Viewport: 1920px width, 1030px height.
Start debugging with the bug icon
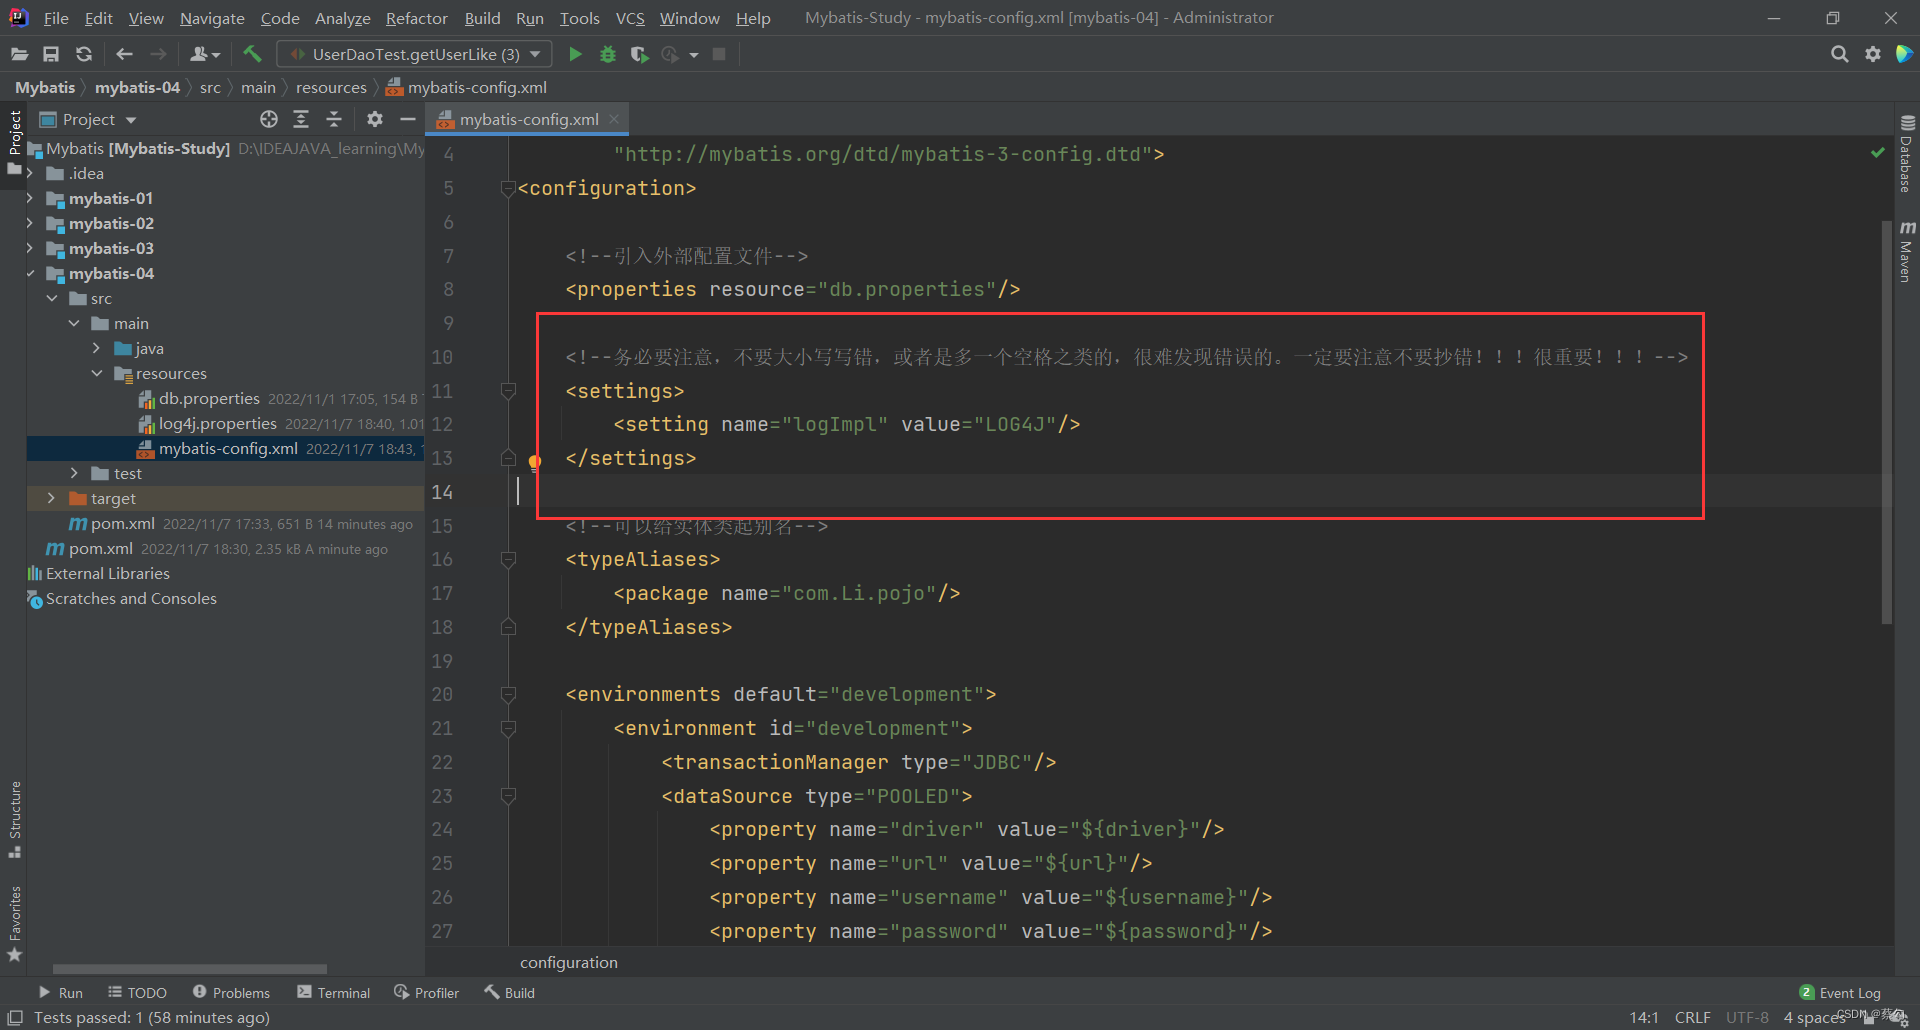(x=607, y=54)
